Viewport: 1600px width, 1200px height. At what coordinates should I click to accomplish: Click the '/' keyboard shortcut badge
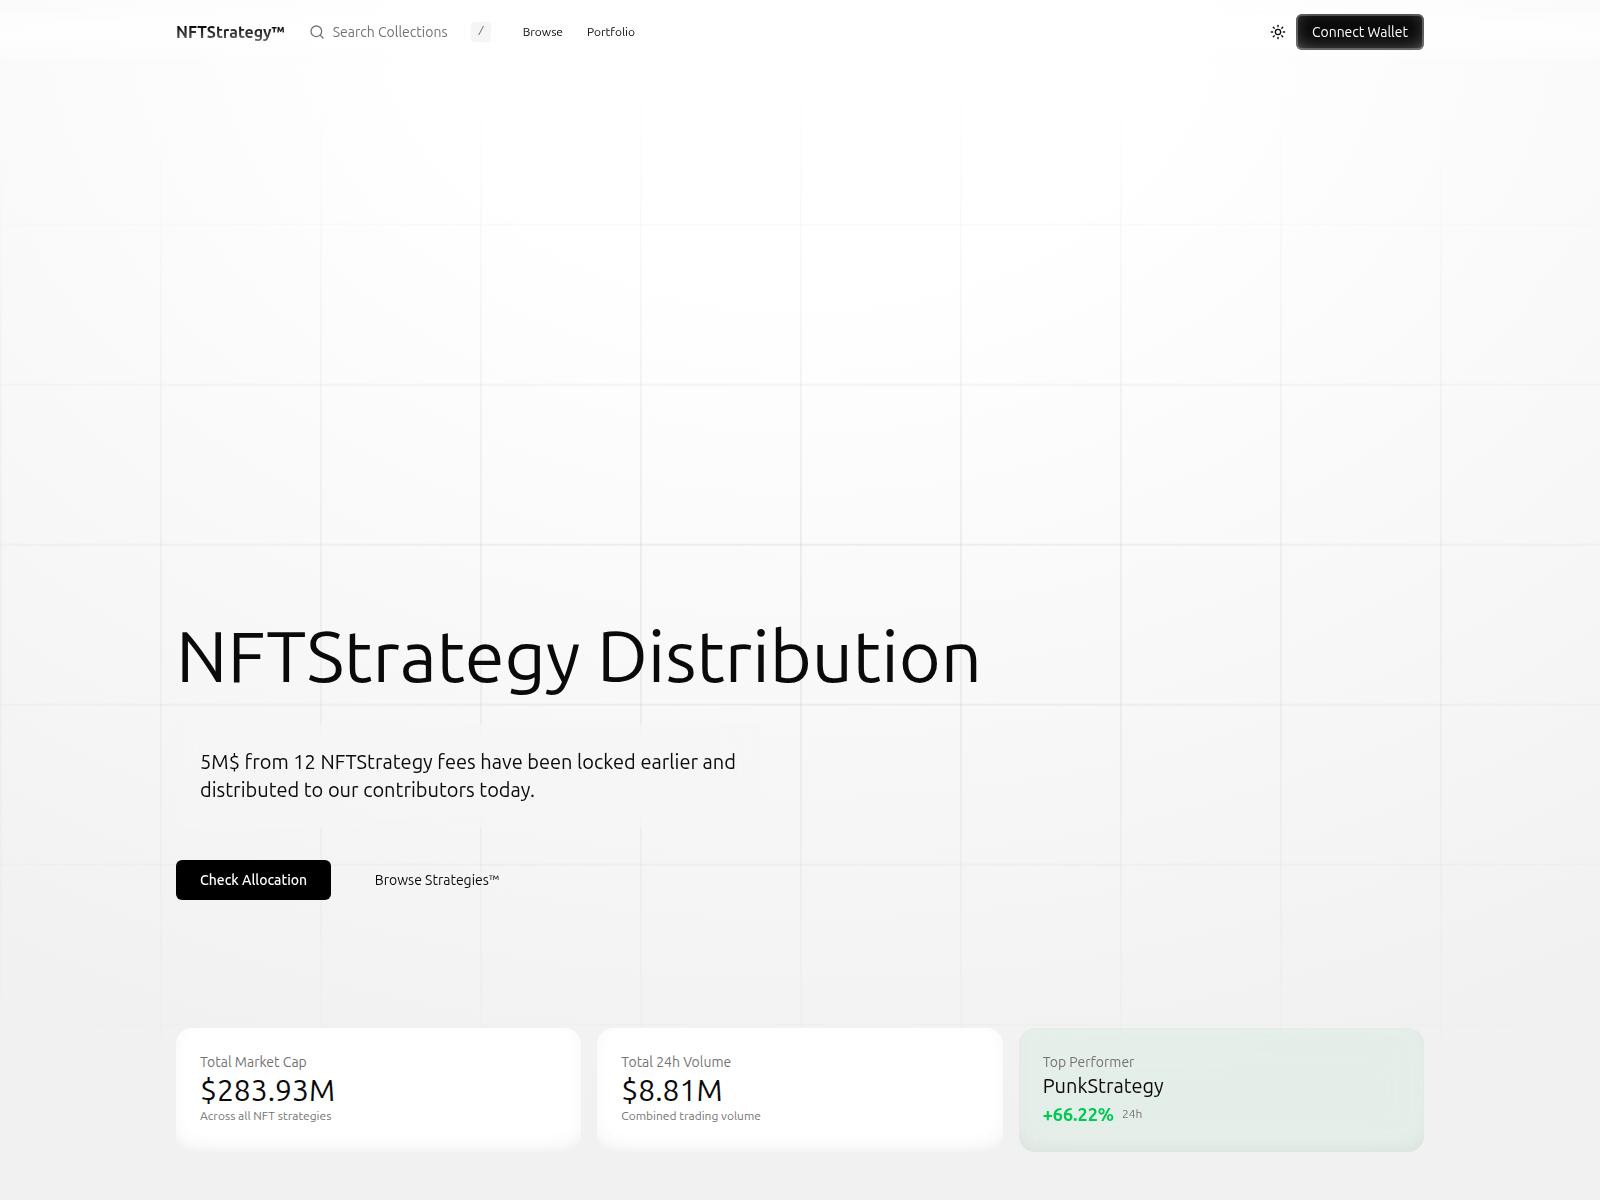point(481,32)
